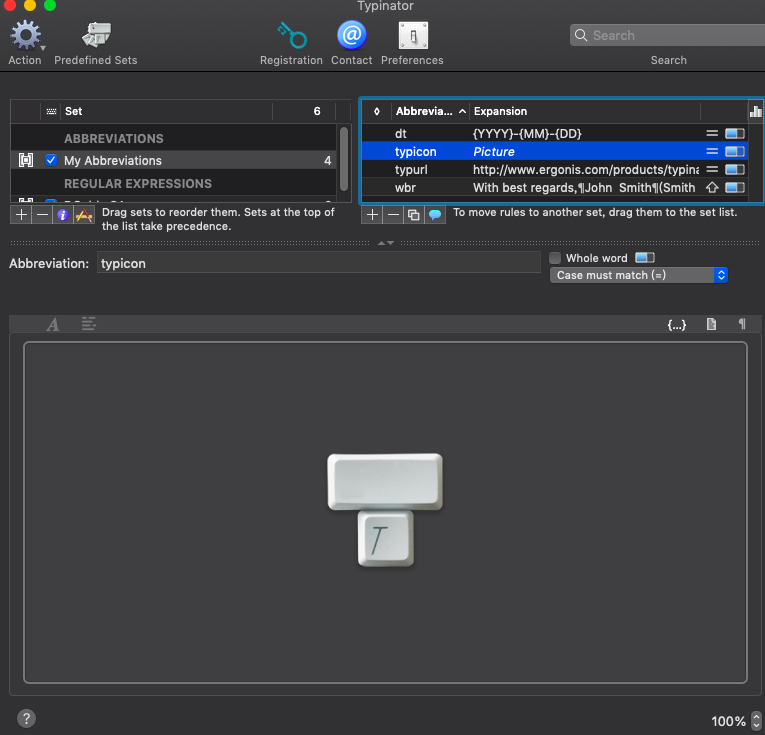
Task: Click the keyboard icon column header
Action: pyautogui.click(x=51, y=111)
